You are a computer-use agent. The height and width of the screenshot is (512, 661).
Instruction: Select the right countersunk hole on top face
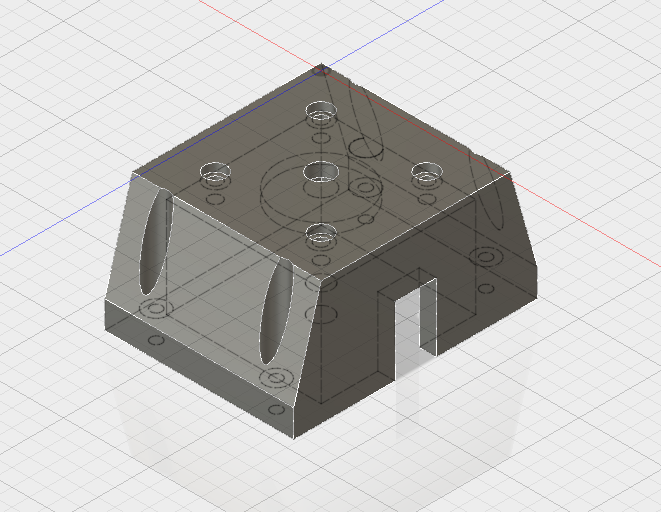427,172
